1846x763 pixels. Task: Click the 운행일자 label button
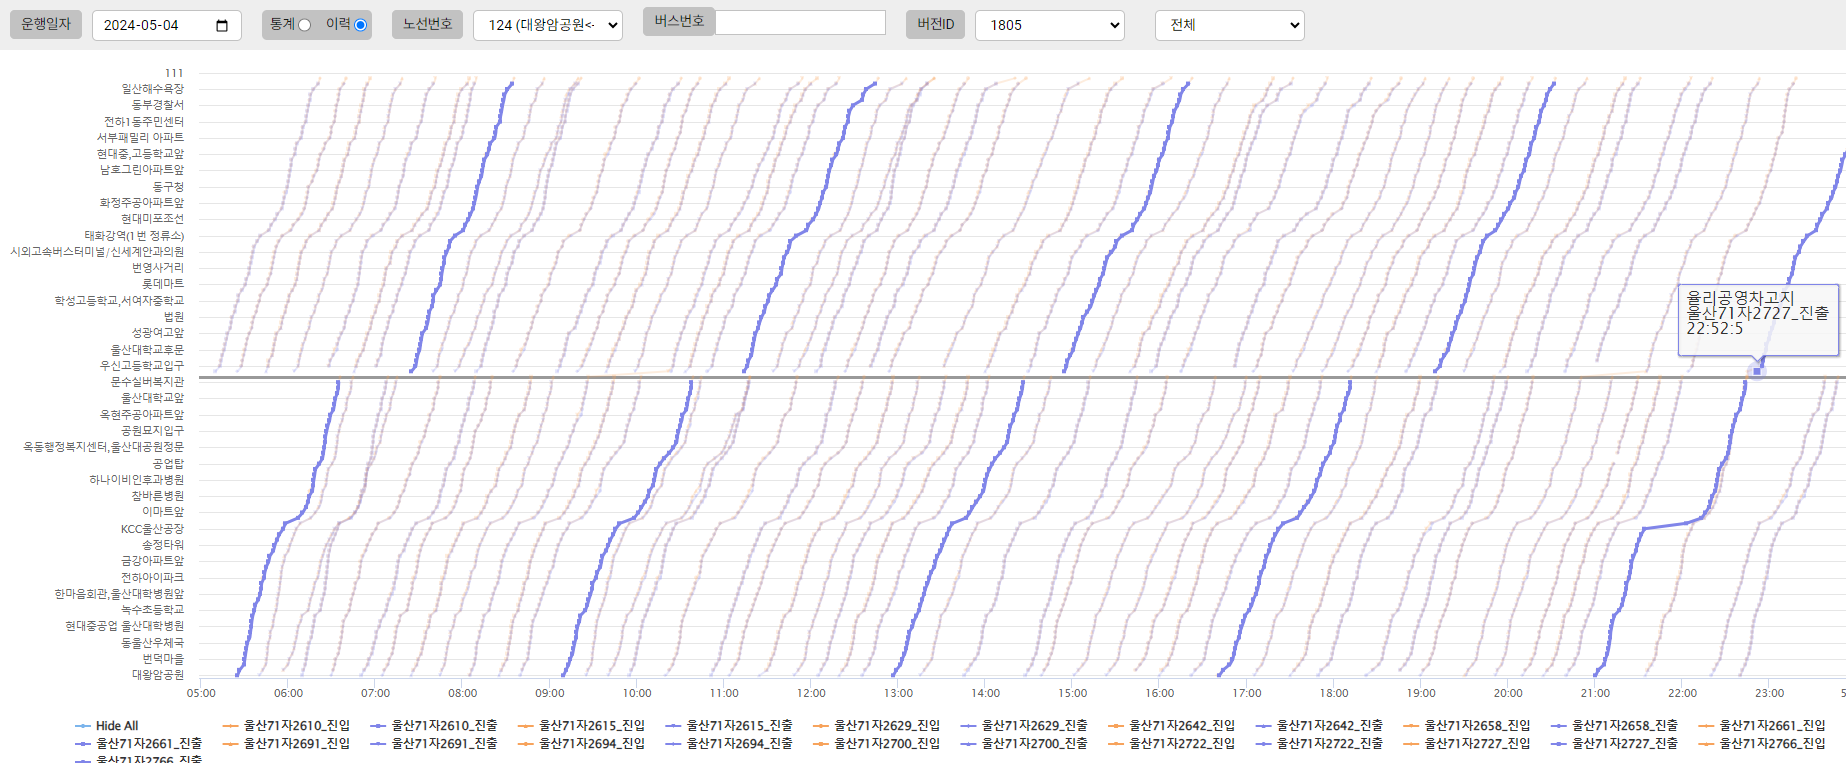pos(46,24)
